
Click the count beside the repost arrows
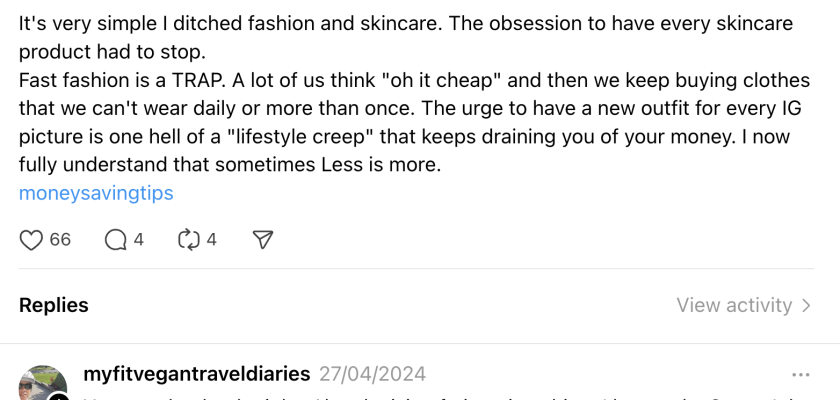[211, 240]
